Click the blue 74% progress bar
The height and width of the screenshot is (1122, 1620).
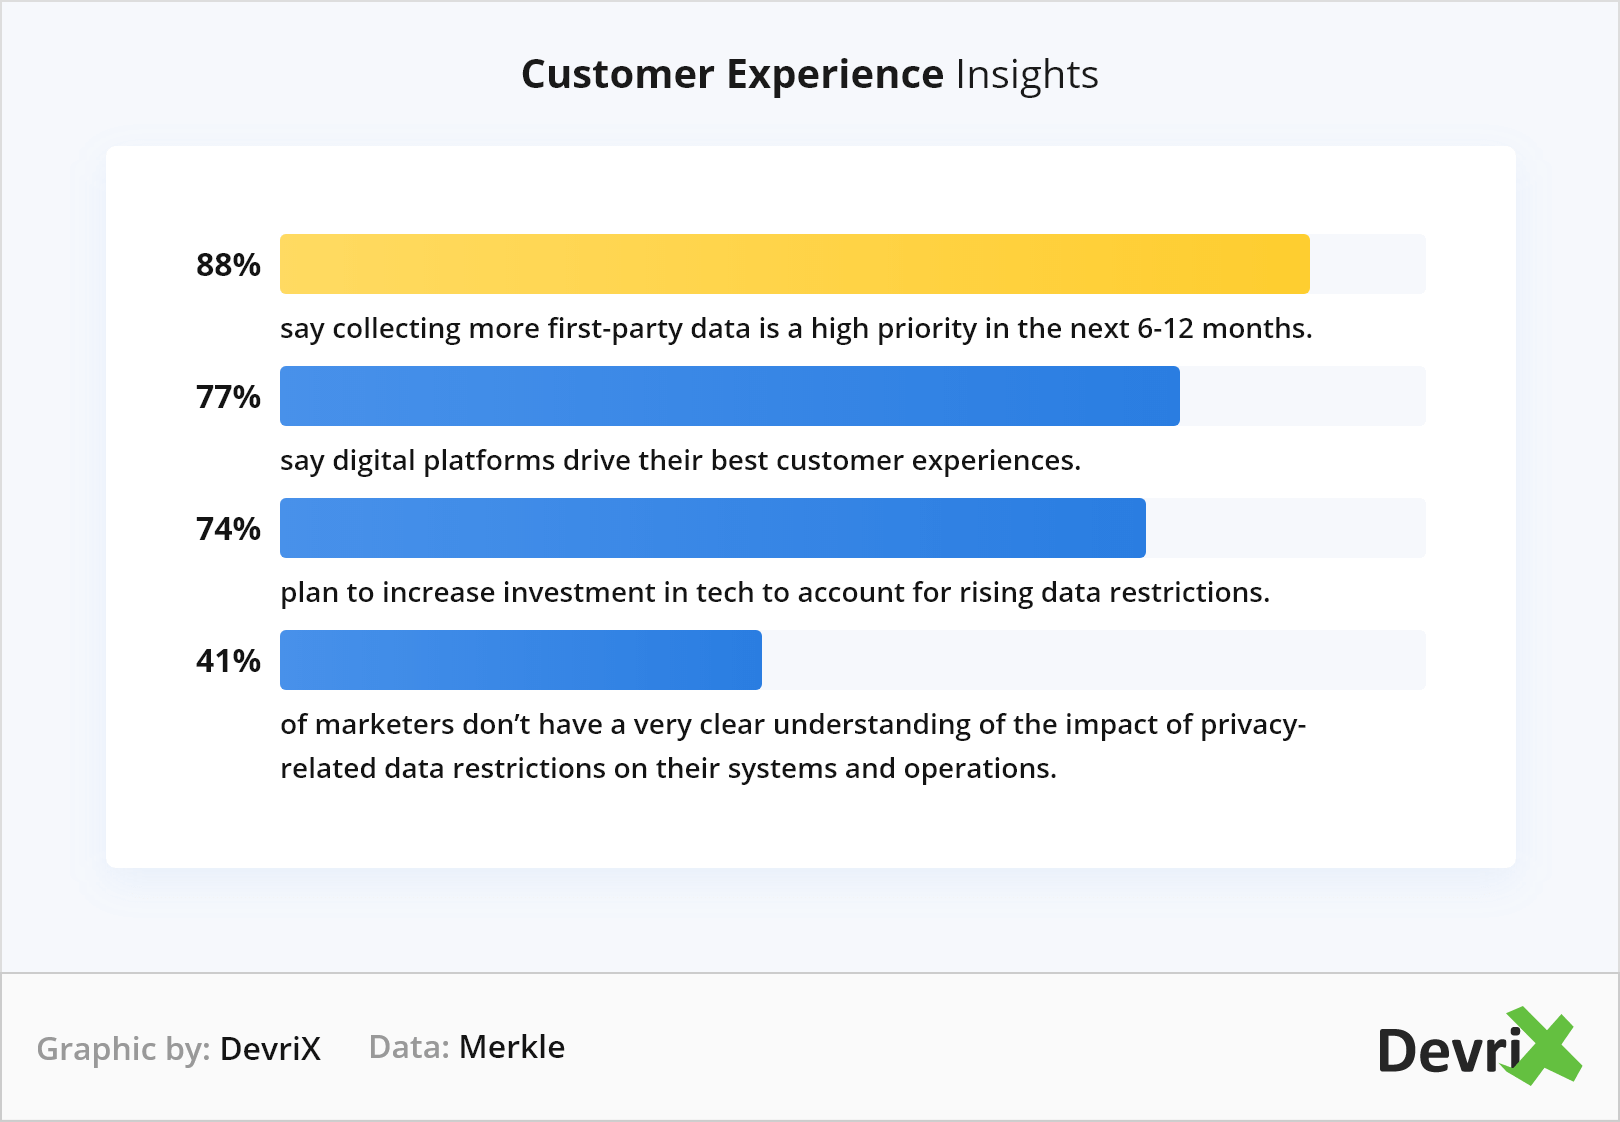click(712, 528)
